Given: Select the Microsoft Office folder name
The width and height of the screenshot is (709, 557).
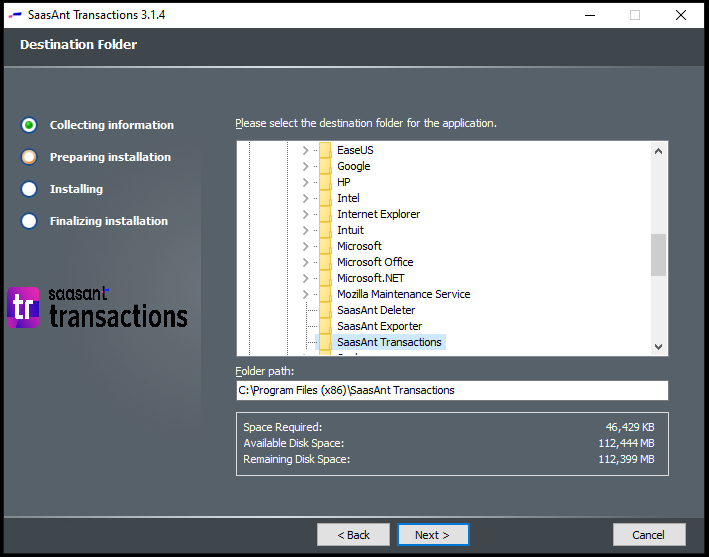Looking at the screenshot, I should (375, 262).
